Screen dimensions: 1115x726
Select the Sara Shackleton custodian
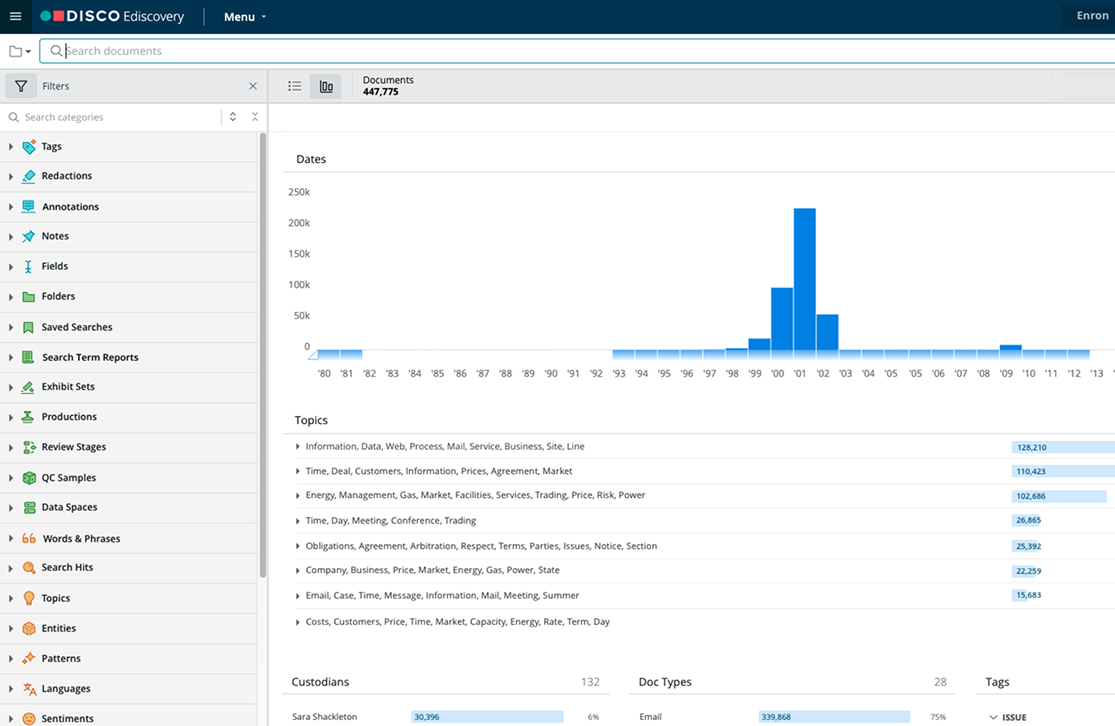(x=324, y=717)
